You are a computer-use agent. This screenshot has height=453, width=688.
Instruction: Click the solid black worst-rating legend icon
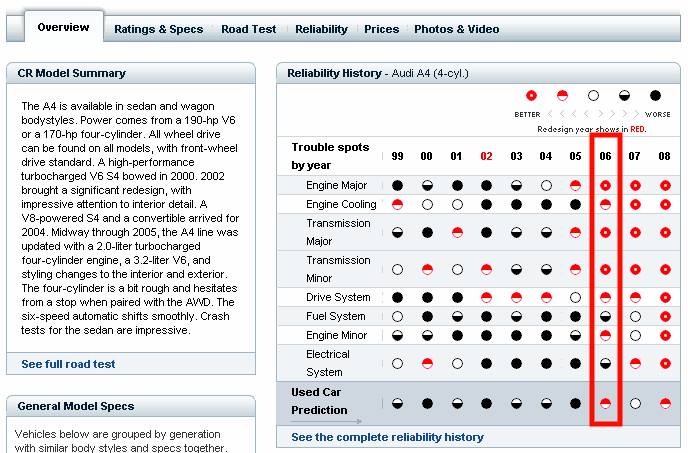coord(655,96)
